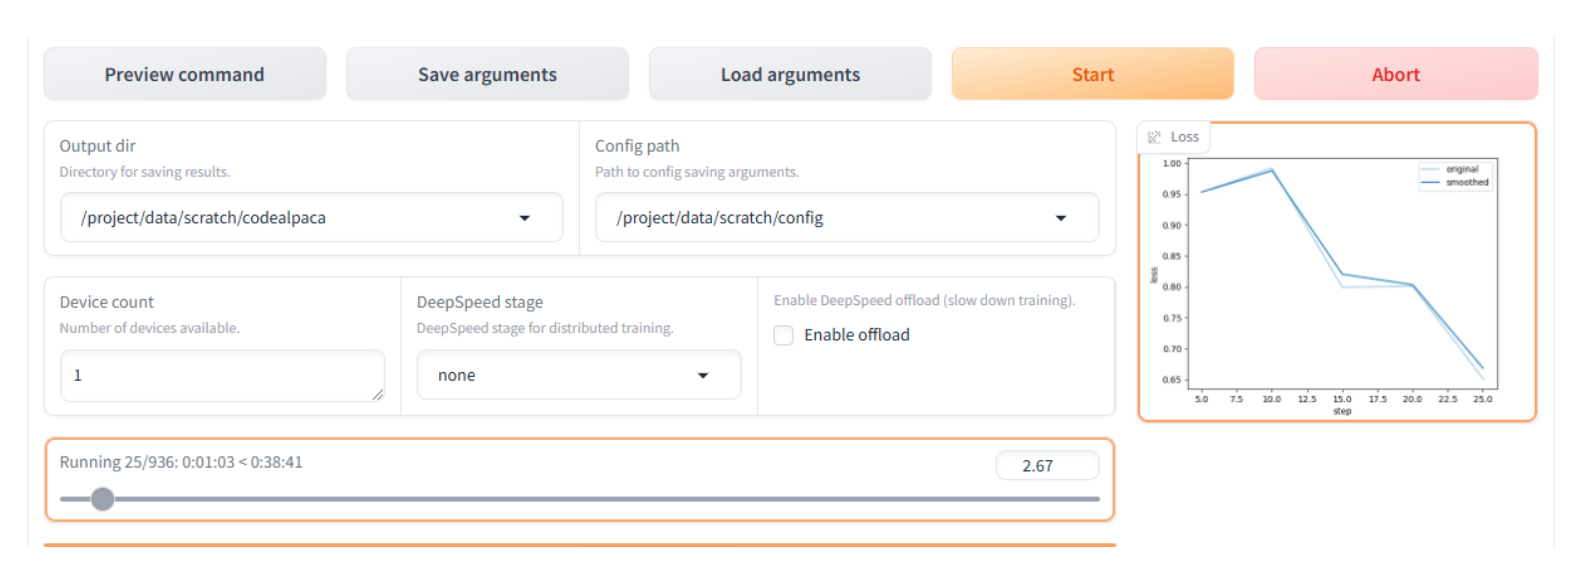Expand the Output dir dropdown arrow
This screenshot has width=1582, height=572.
524,218
